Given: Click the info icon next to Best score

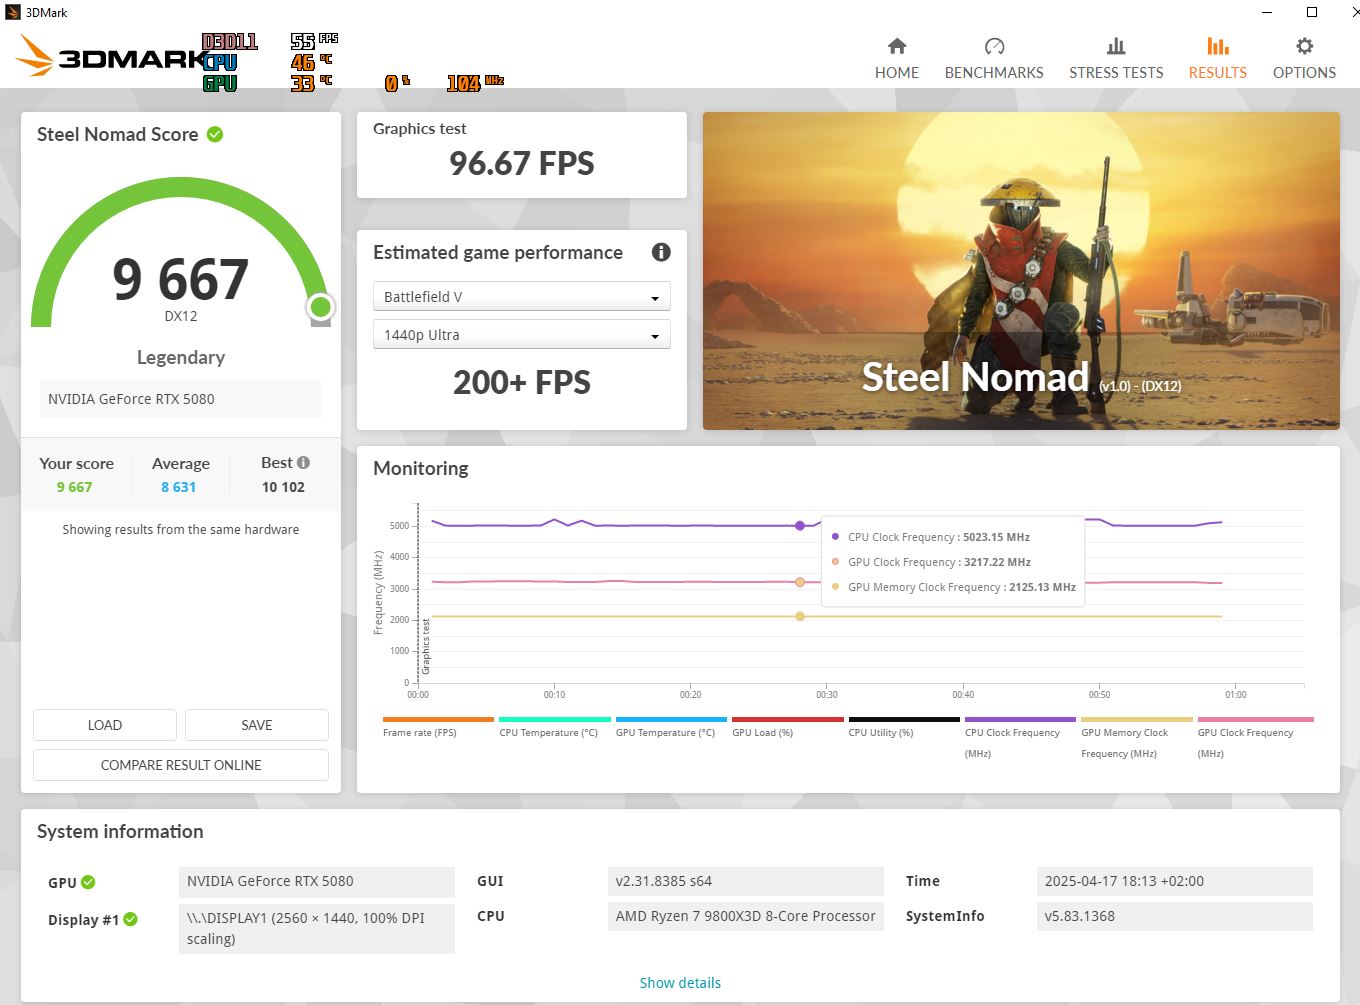Looking at the screenshot, I should coord(303,462).
